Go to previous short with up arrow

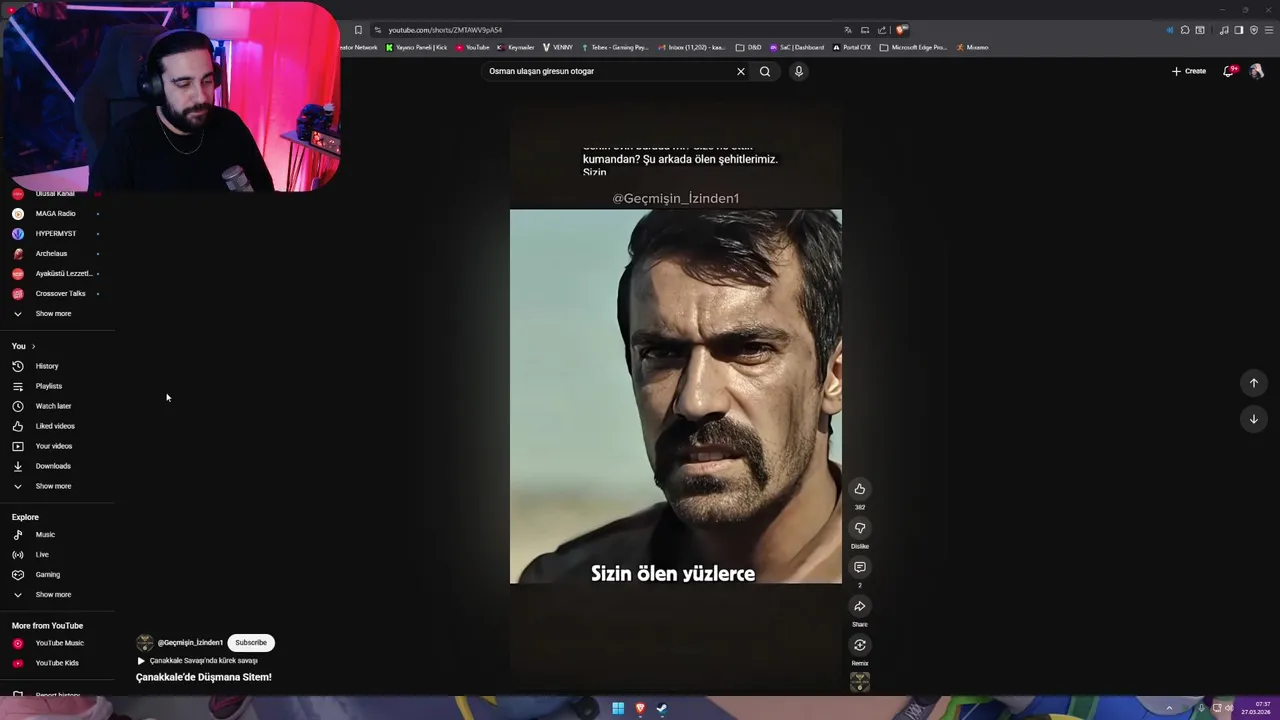click(x=1253, y=383)
